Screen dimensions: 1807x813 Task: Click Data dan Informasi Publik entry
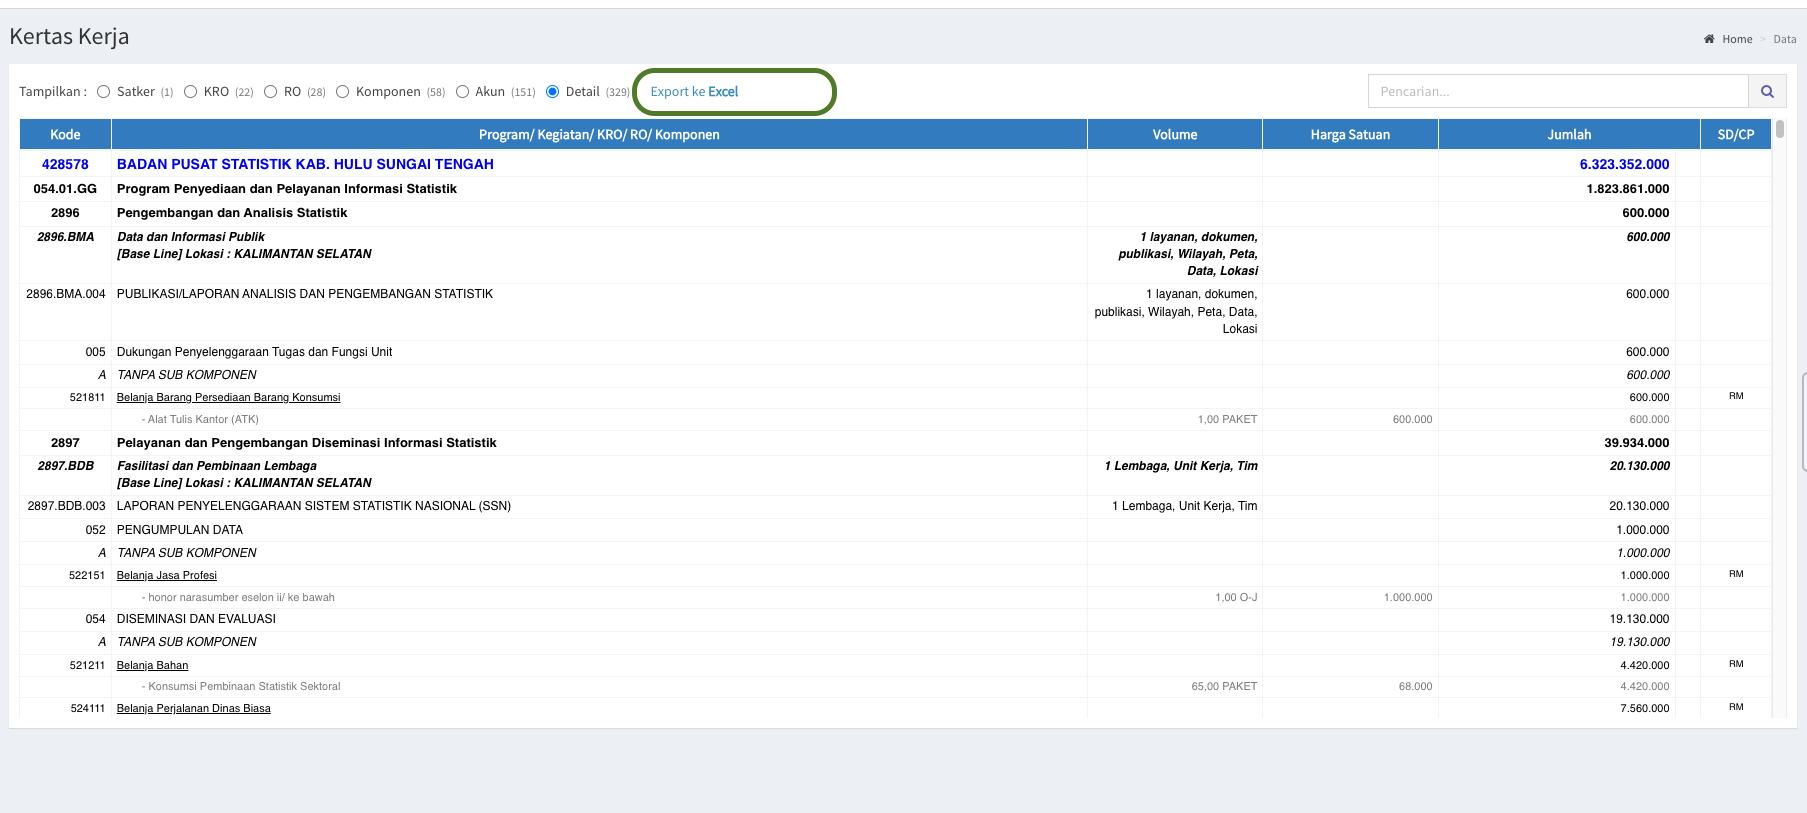190,237
